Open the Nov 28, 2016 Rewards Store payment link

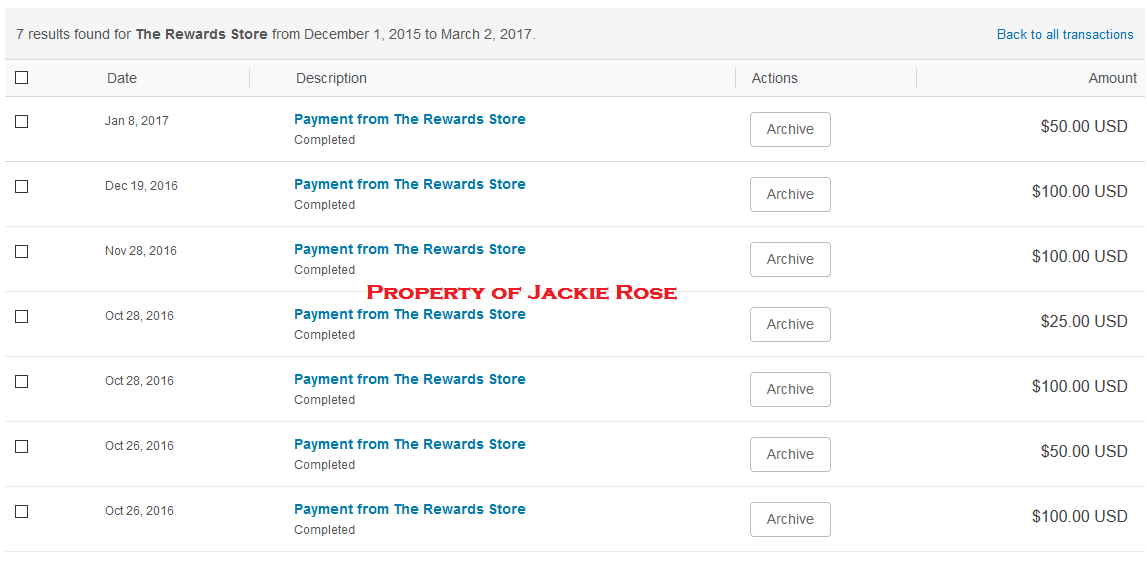coord(410,249)
